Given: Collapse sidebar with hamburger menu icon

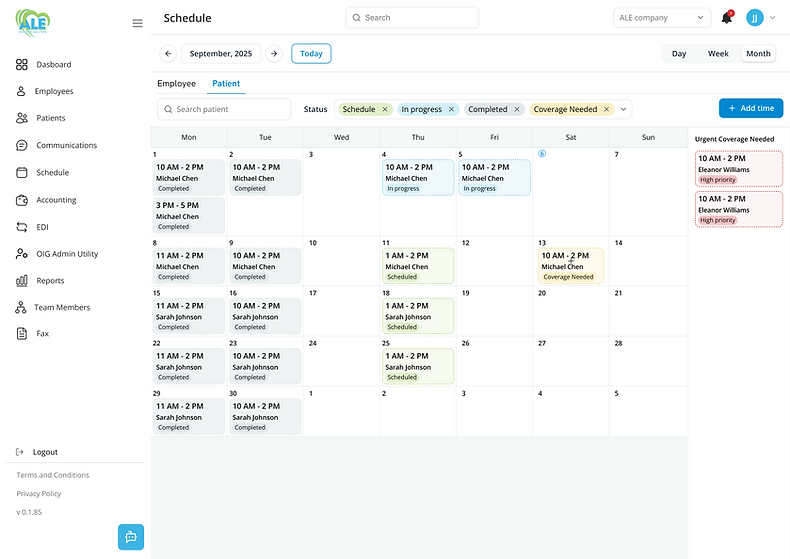Looking at the screenshot, I should coord(137,23).
